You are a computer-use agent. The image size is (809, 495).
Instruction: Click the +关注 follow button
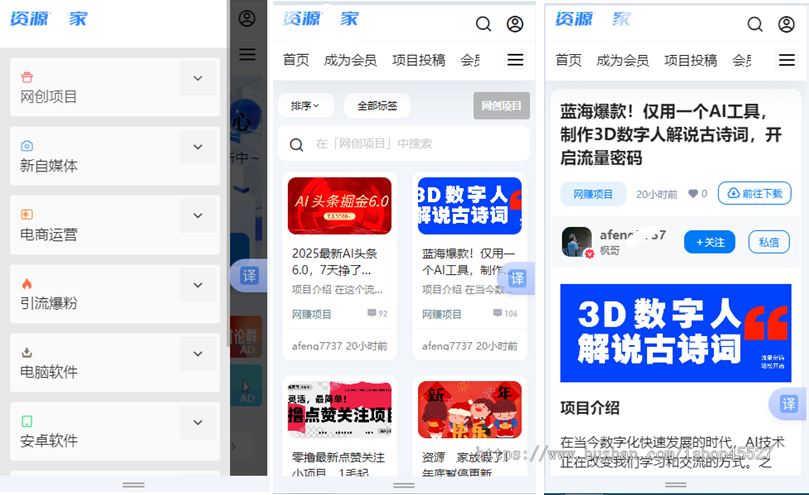[709, 242]
